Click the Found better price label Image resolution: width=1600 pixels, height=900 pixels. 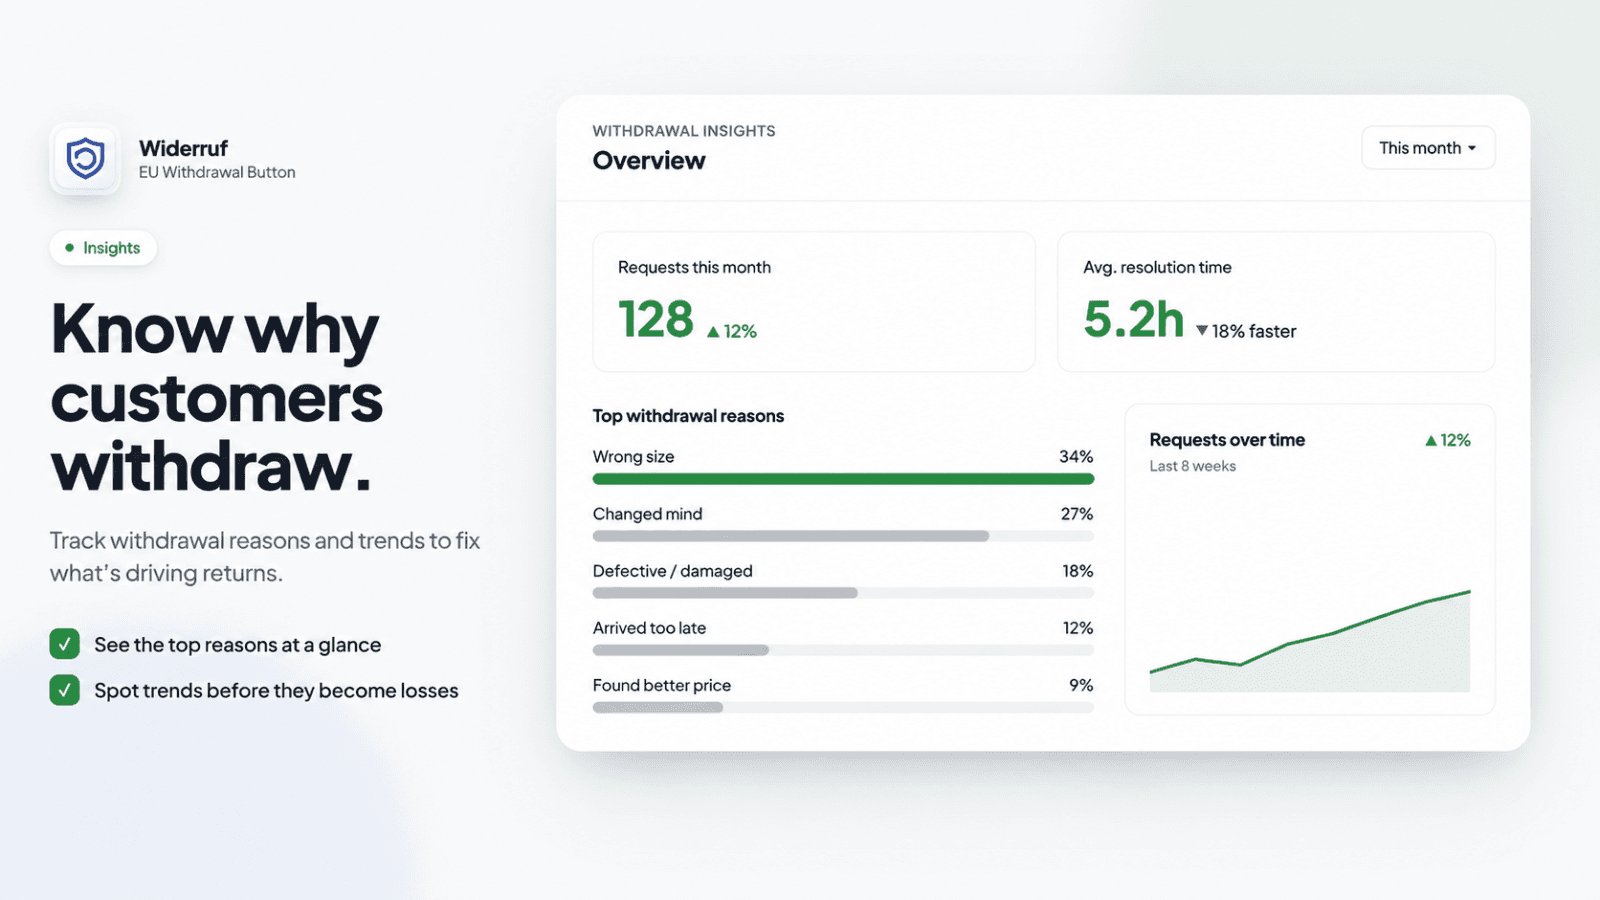coord(661,685)
